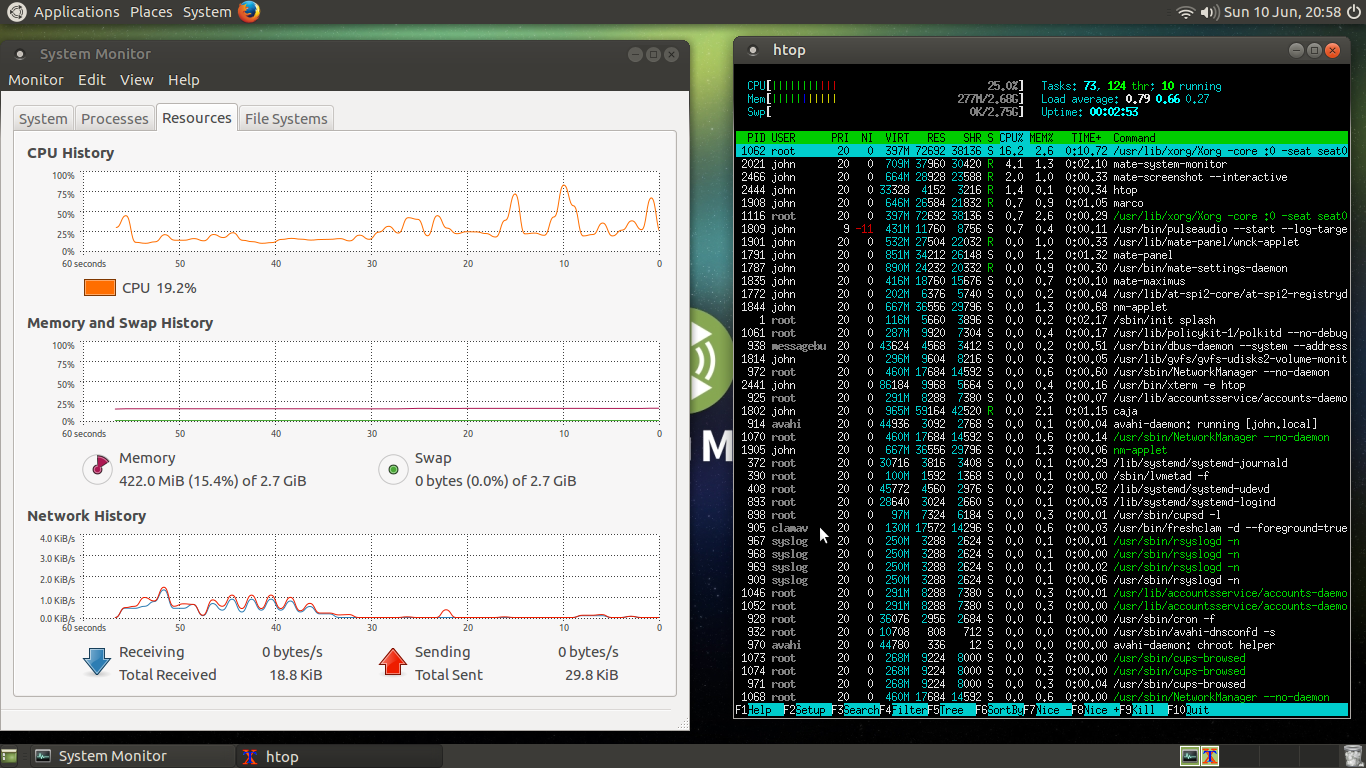Click the htop X taskbar icon
The image size is (1366, 768).
(252, 756)
